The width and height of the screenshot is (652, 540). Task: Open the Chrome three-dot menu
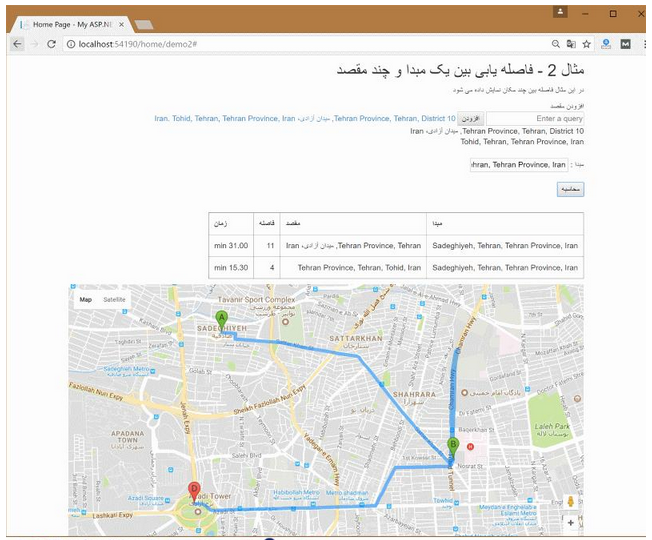tap(645, 44)
